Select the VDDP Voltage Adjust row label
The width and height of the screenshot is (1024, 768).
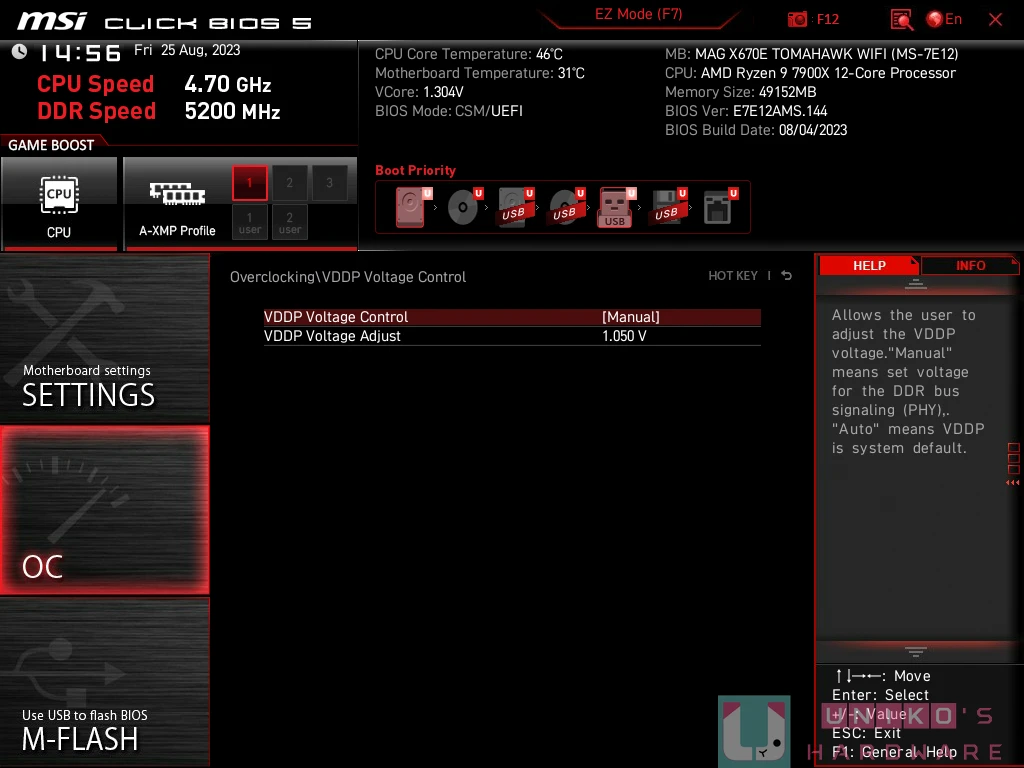332,336
